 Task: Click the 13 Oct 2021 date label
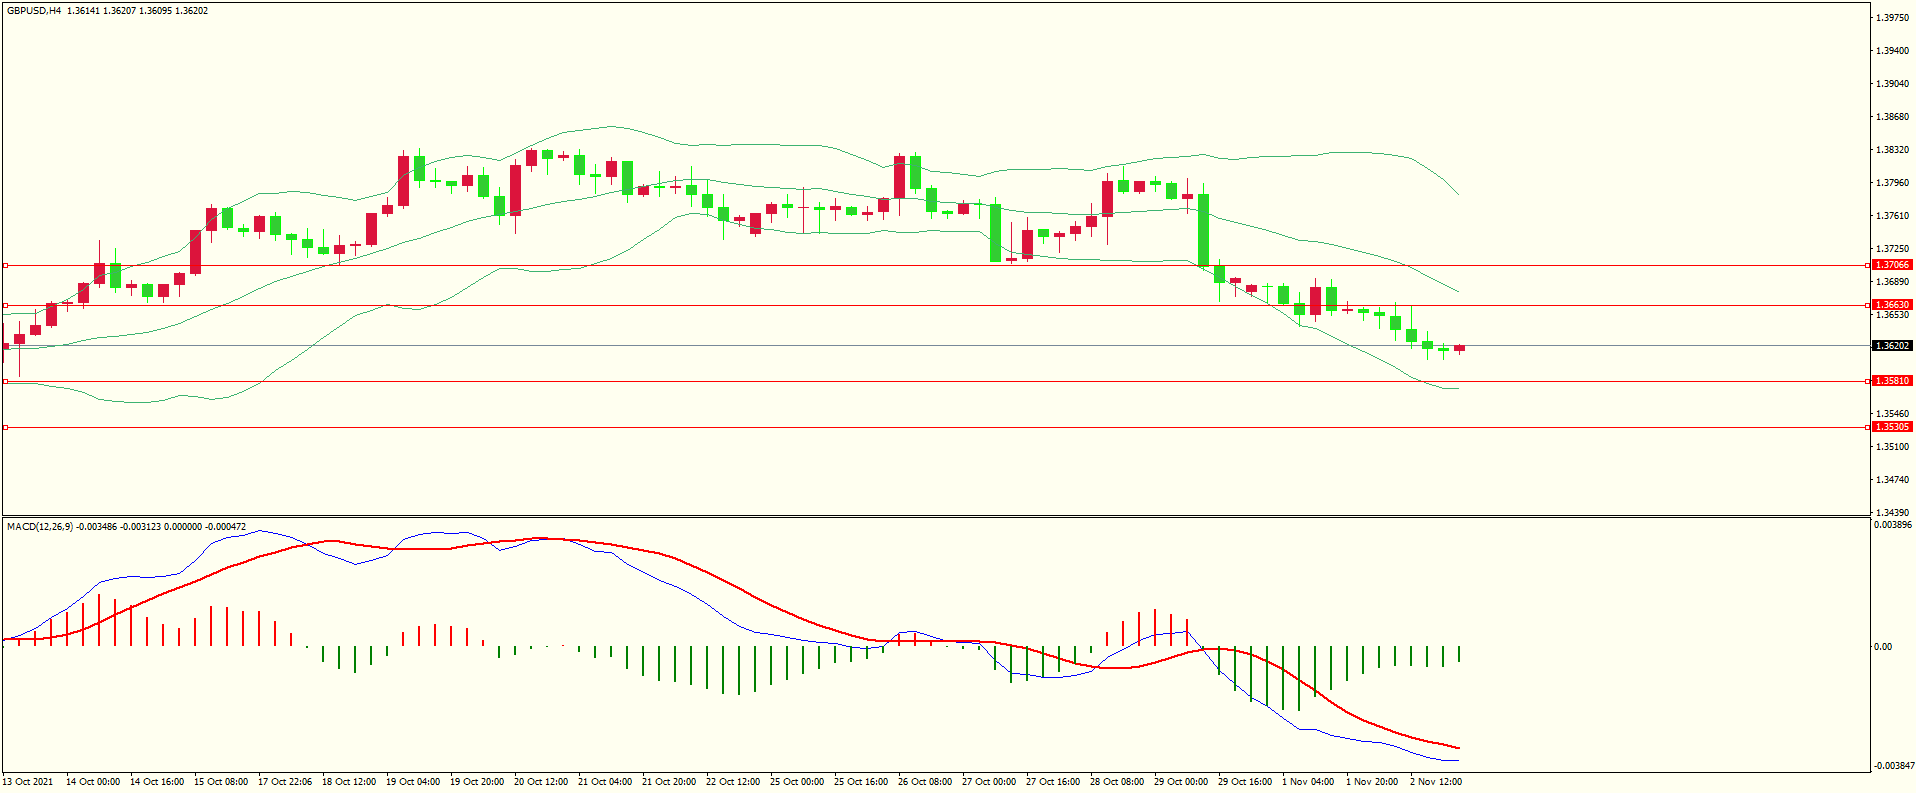coord(28,782)
